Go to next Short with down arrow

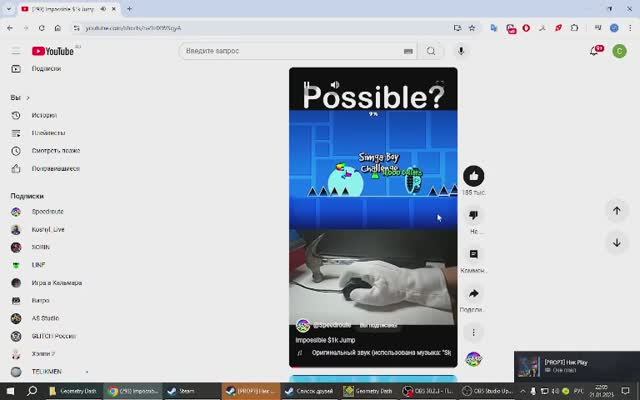[x=617, y=242]
